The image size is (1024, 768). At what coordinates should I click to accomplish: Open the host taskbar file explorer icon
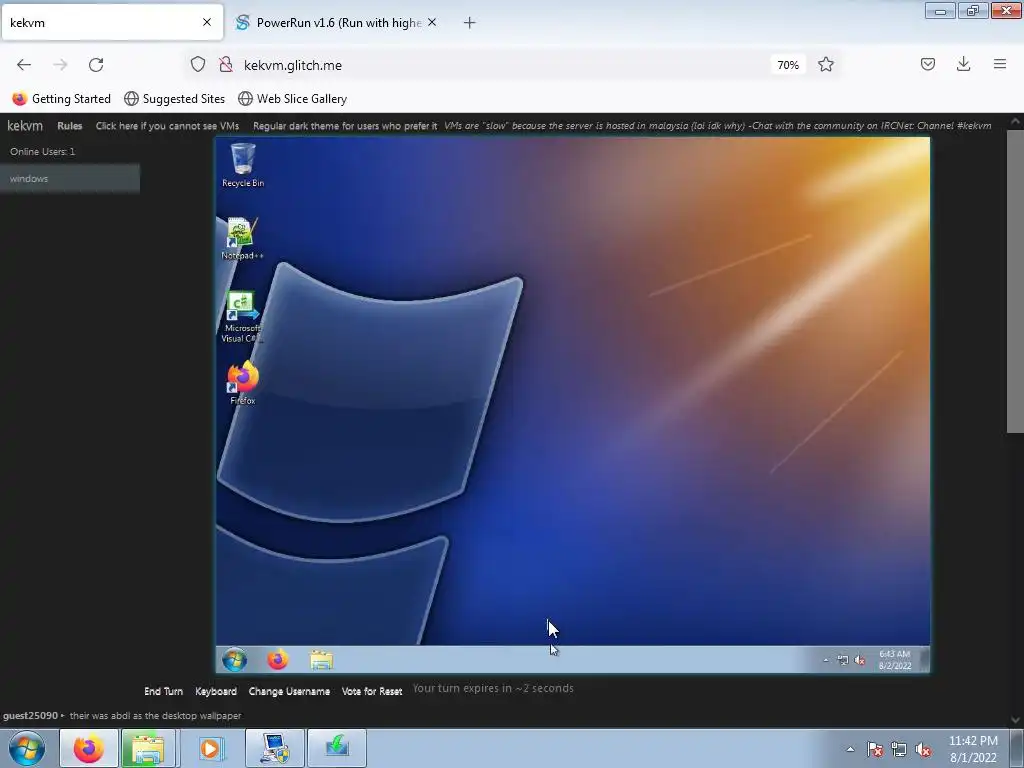[148, 748]
